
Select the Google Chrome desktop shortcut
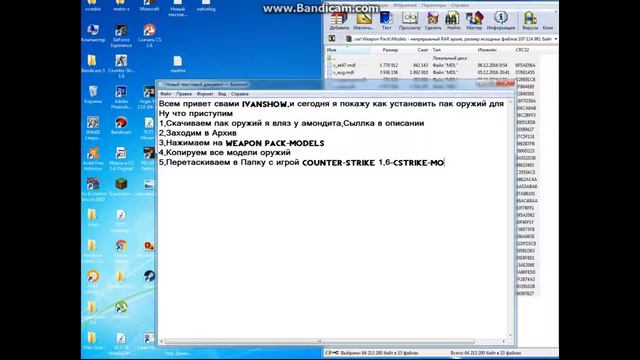pyautogui.click(x=121, y=250)
